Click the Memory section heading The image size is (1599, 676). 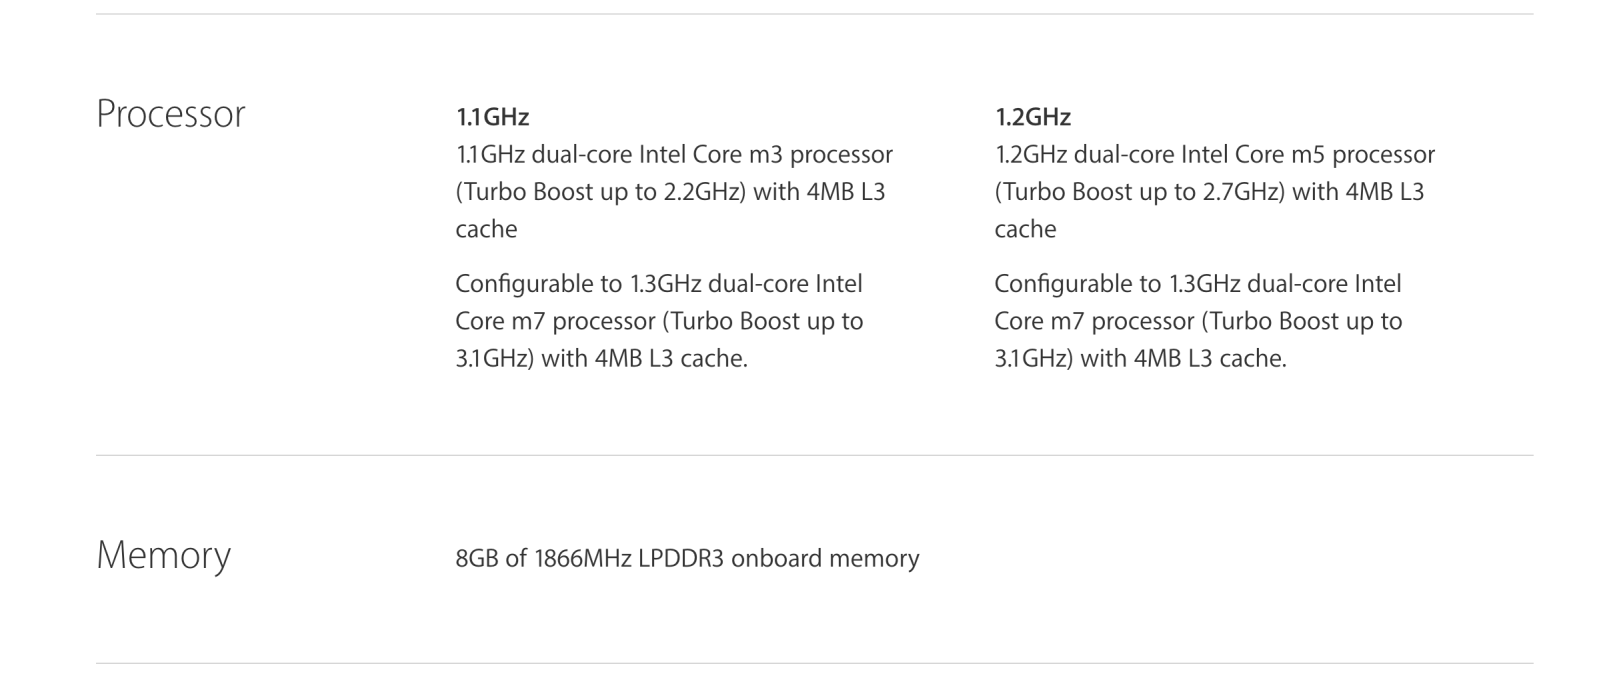(x=163, y=555)
